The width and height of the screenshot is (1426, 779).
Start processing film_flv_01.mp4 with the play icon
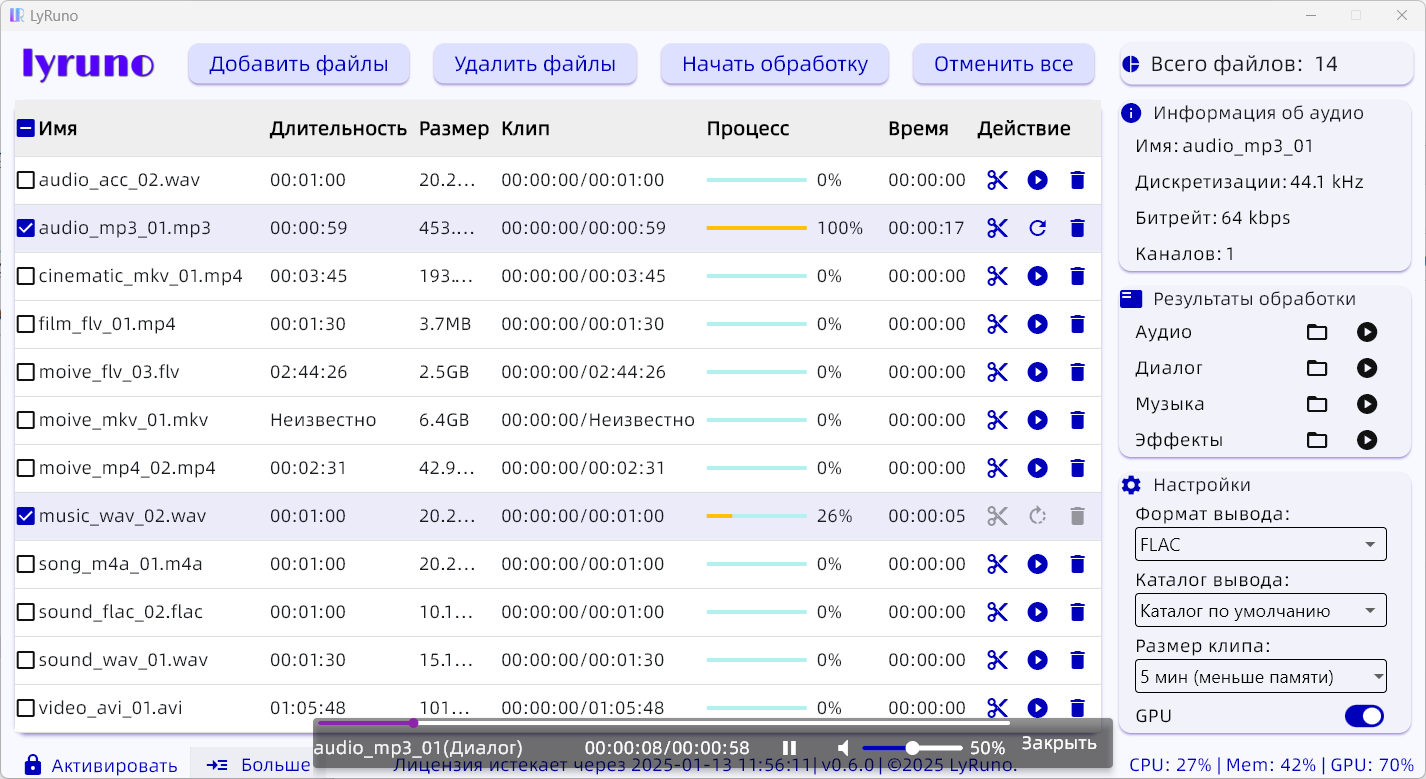pos(1037,324)
